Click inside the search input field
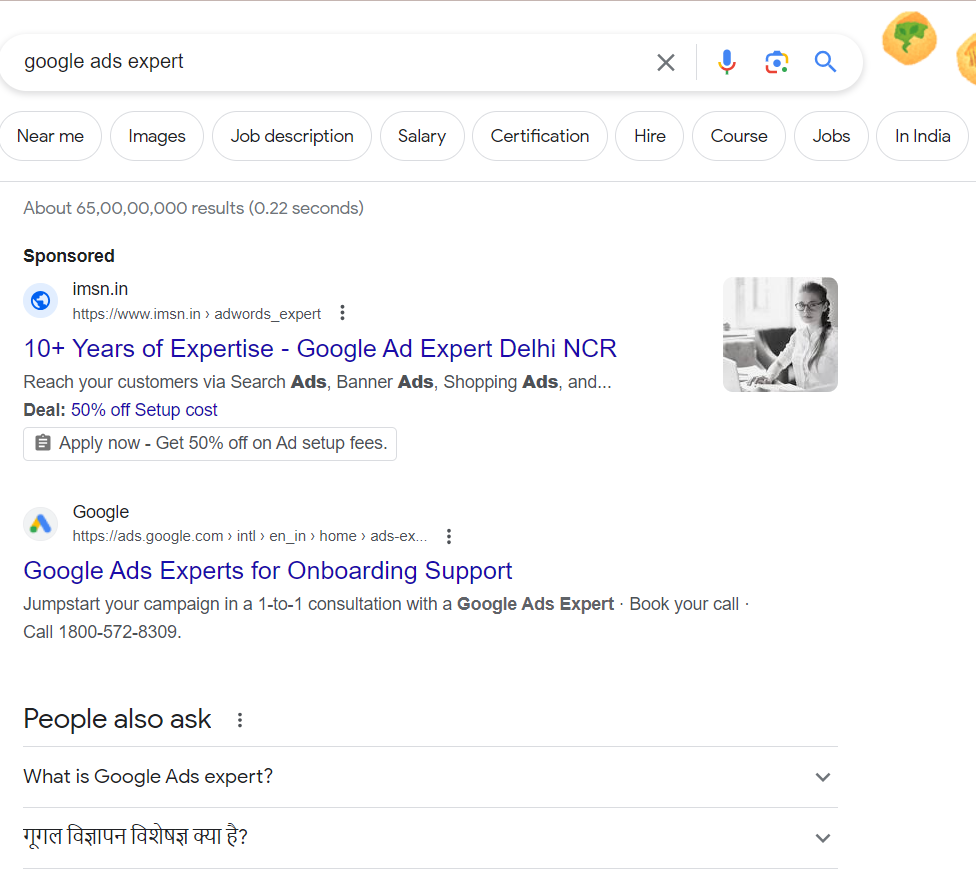Screen dimensions: 976x873 [300, 61]
